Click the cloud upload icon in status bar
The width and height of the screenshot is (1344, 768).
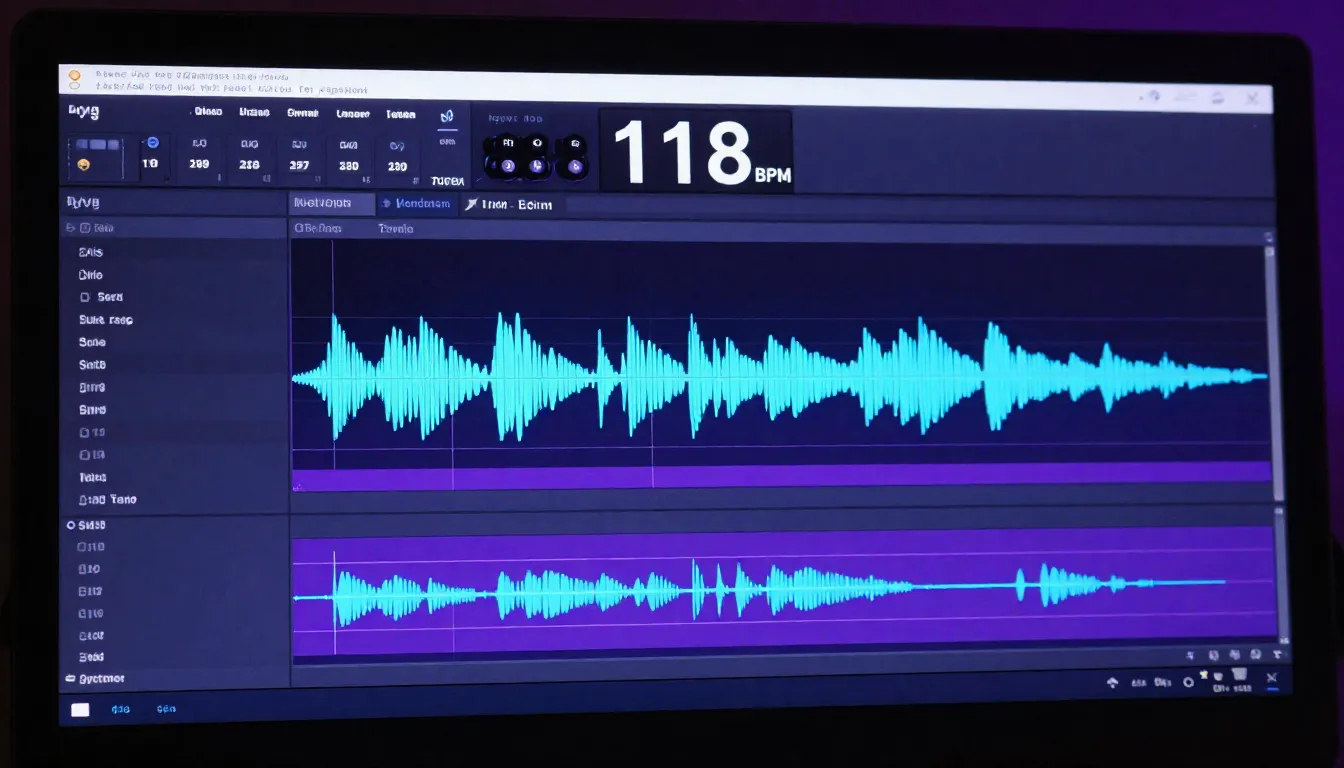click(1112, 683)
